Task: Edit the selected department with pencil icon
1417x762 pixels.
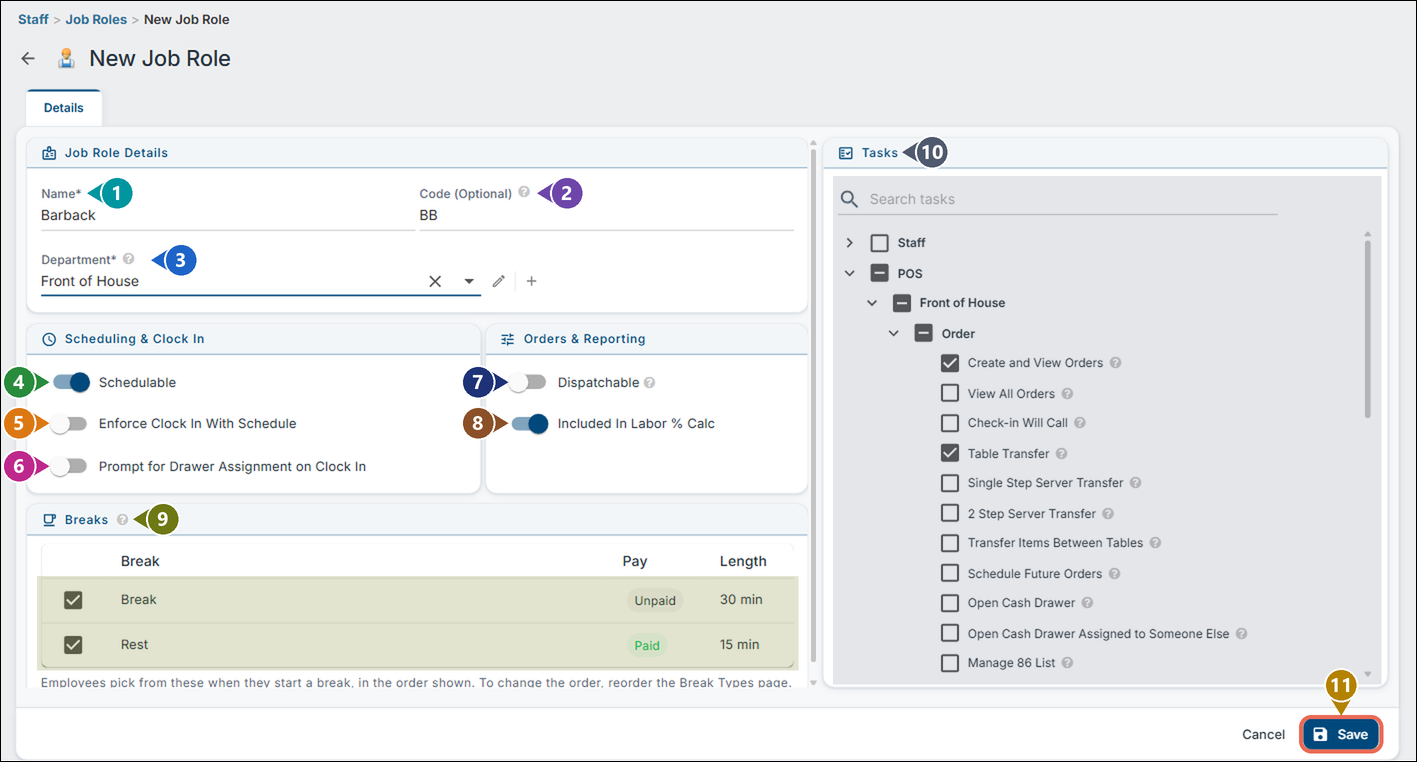Action: click(x=498, y=281)
